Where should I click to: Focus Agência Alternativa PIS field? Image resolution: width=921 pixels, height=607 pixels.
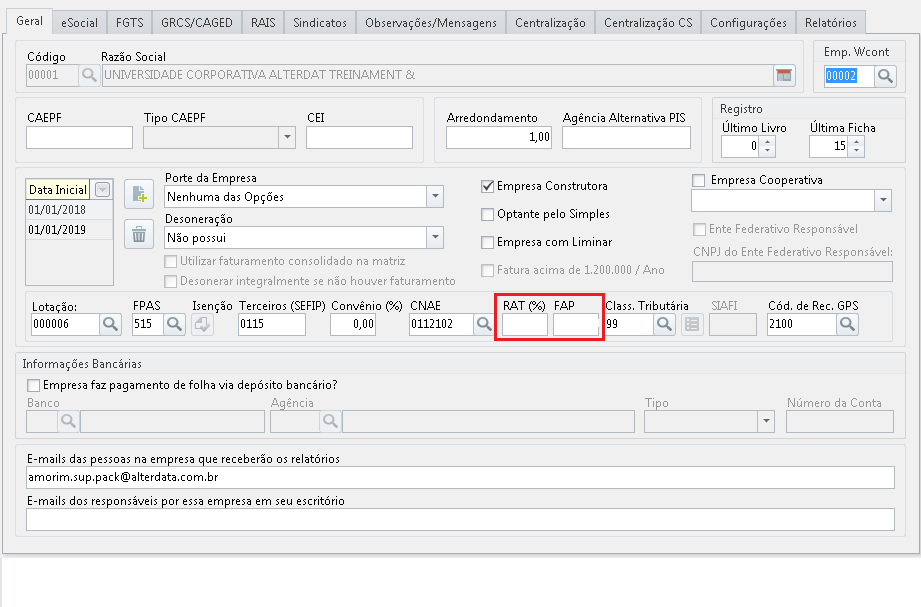[x=626, y=138]
